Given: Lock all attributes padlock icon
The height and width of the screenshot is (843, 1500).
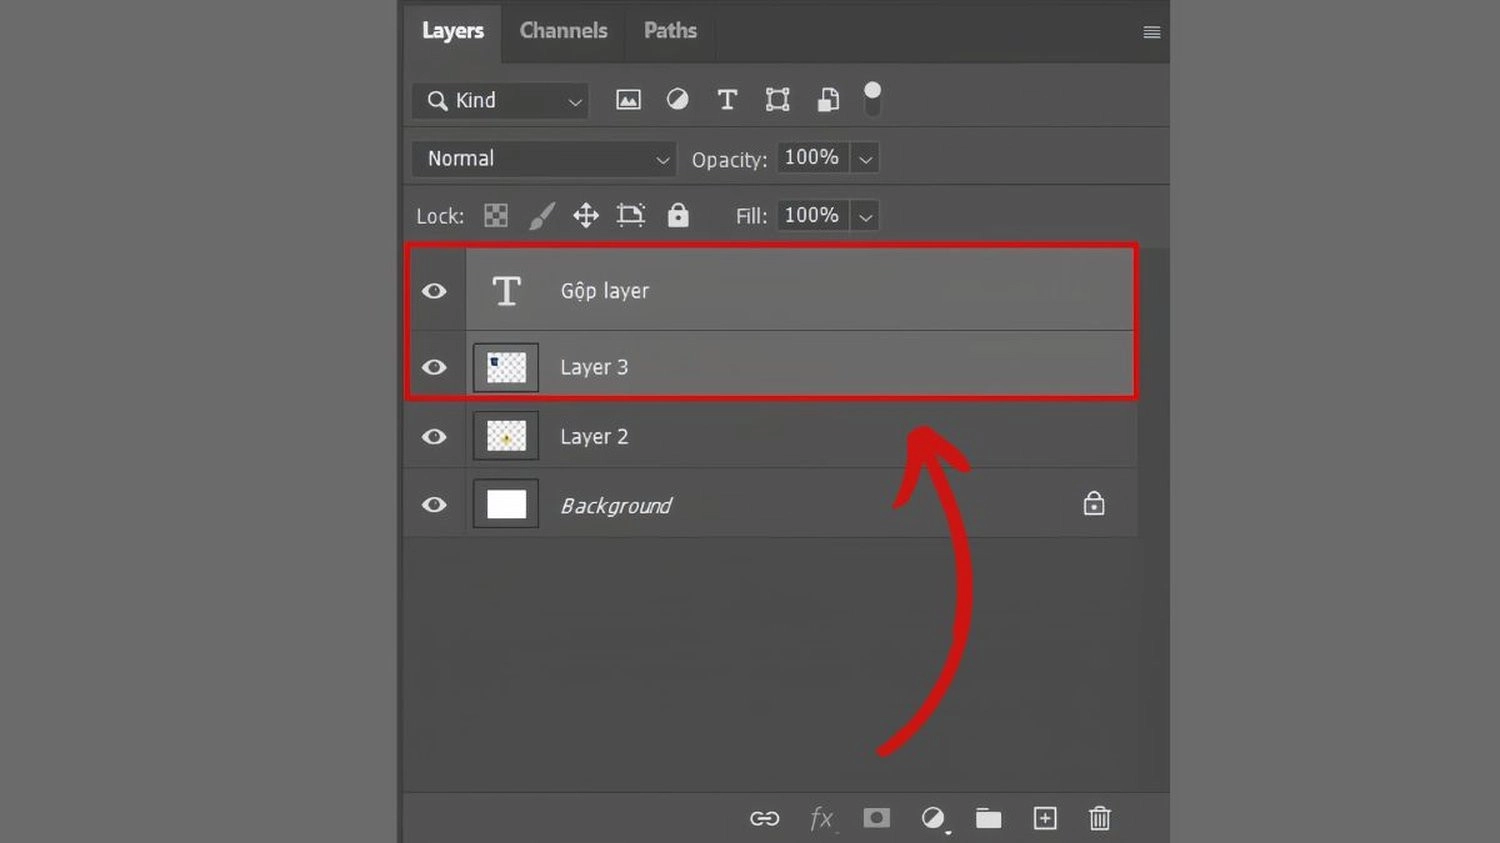Looking at the screenshot, I should [678, 215].
